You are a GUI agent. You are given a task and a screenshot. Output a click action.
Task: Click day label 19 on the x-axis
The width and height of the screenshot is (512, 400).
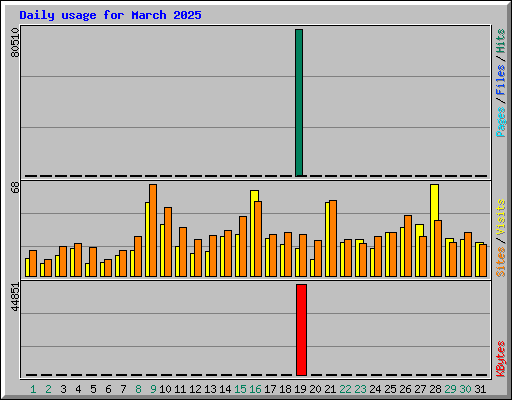(300, 389)
